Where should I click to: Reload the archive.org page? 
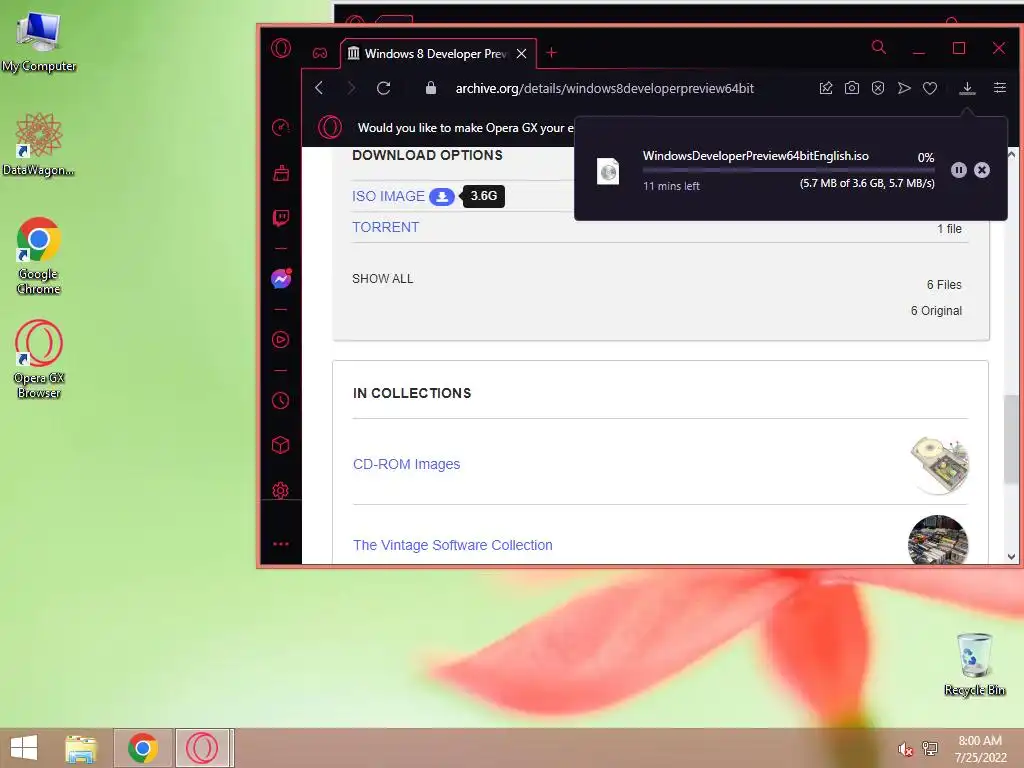pos(383,88)
